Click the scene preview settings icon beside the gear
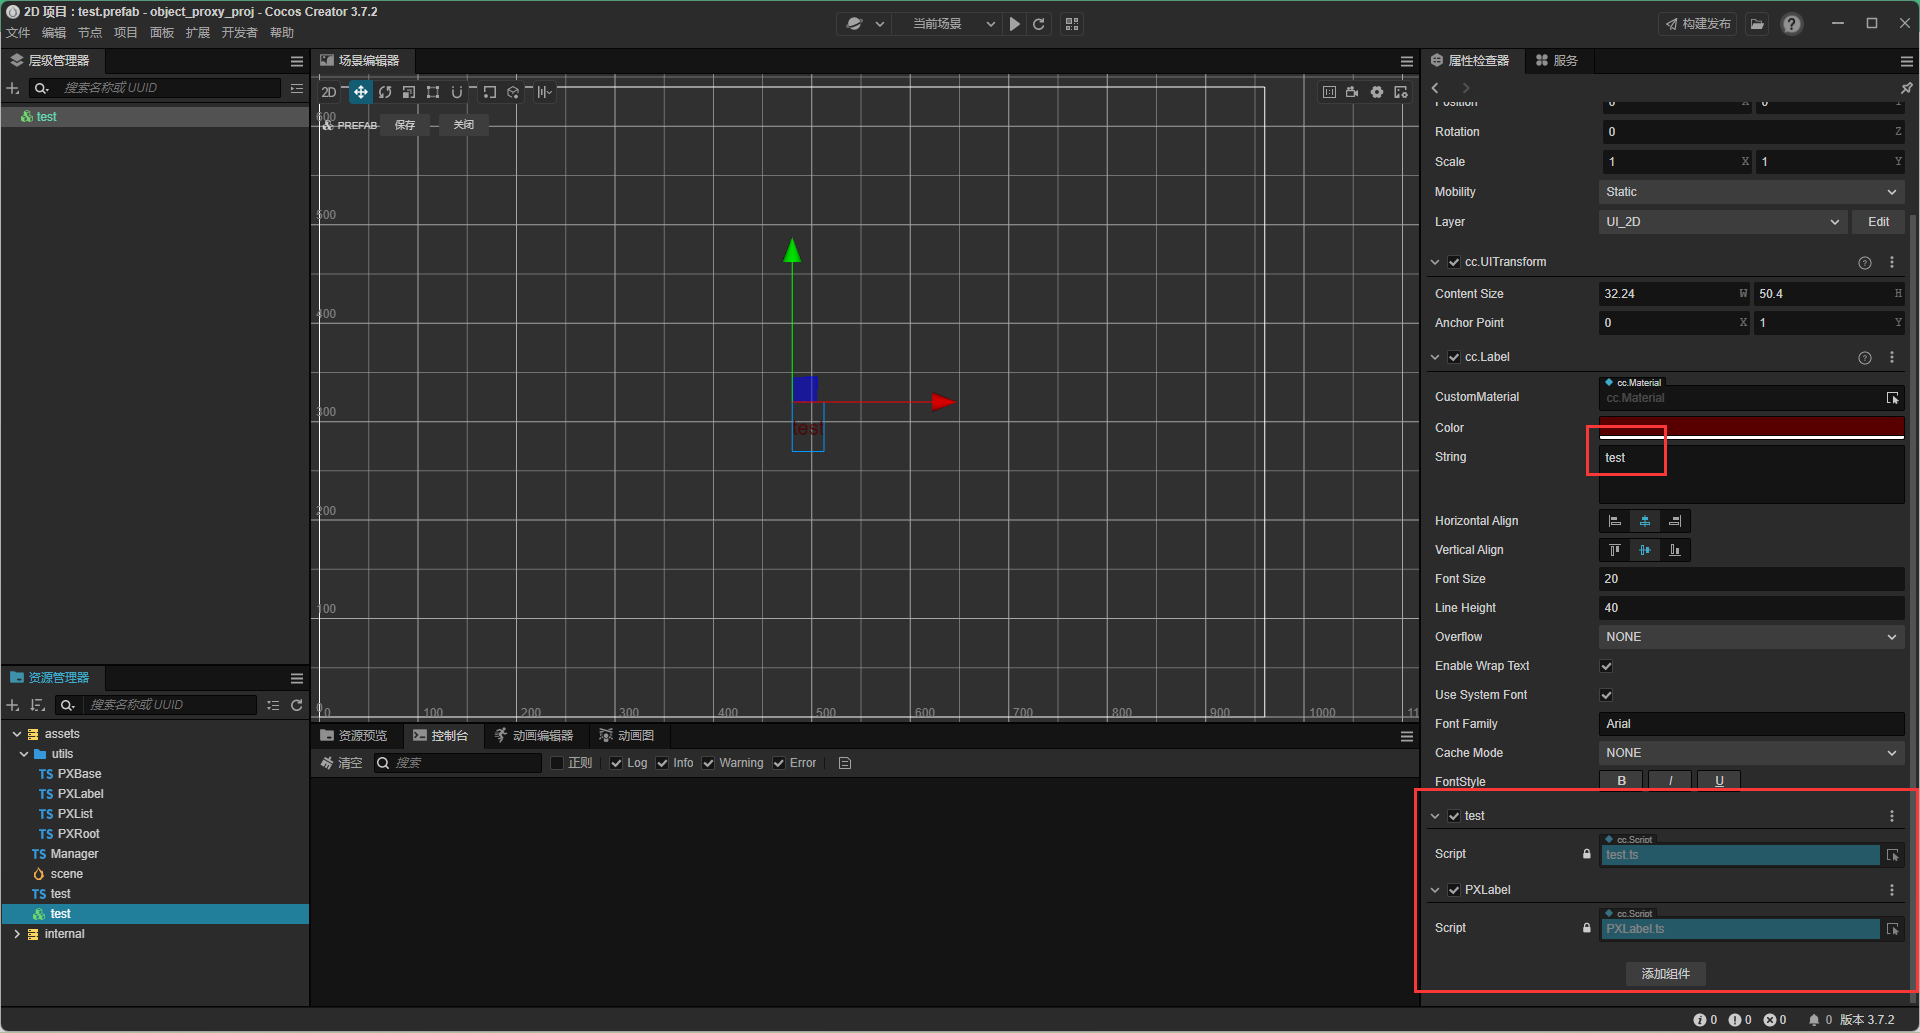 click(1401, 92)
